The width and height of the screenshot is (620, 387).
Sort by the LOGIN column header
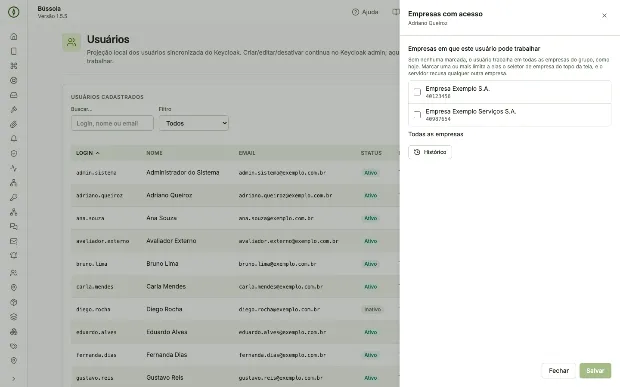pos(87,153)
